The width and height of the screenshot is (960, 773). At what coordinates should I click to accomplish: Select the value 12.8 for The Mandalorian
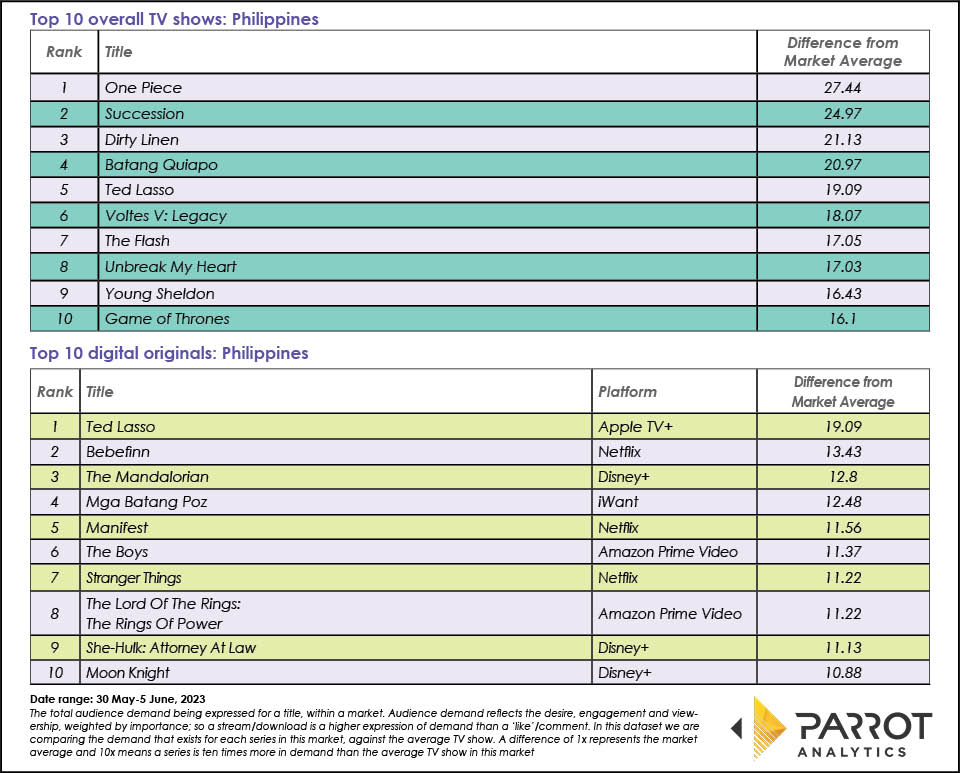(842, 477)
